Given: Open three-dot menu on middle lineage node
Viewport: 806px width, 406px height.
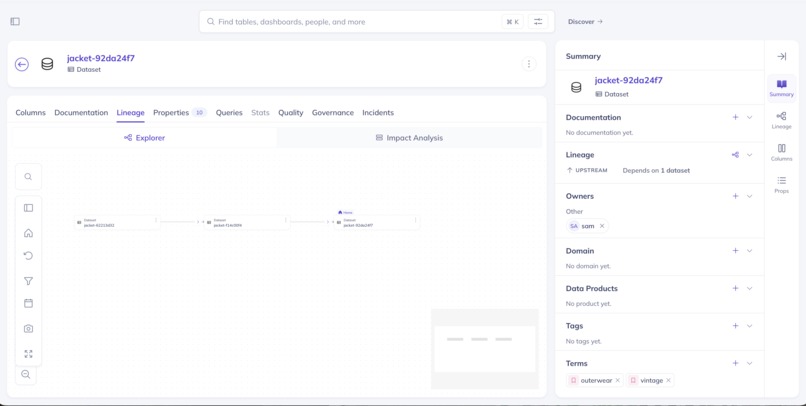Looking at the screenshot, I should pyautogui.click(x=285, y=220).
